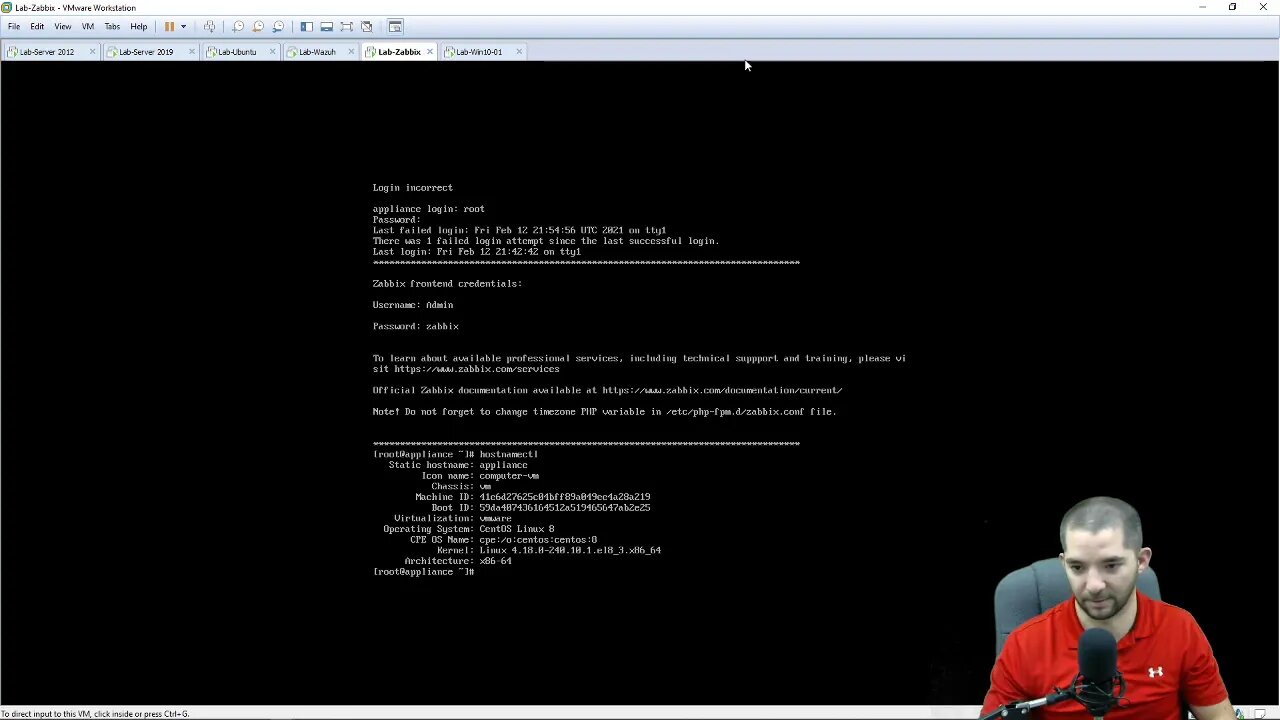
Task: Revert VM to previous snapshot icon
Action: tap(258, 27)
